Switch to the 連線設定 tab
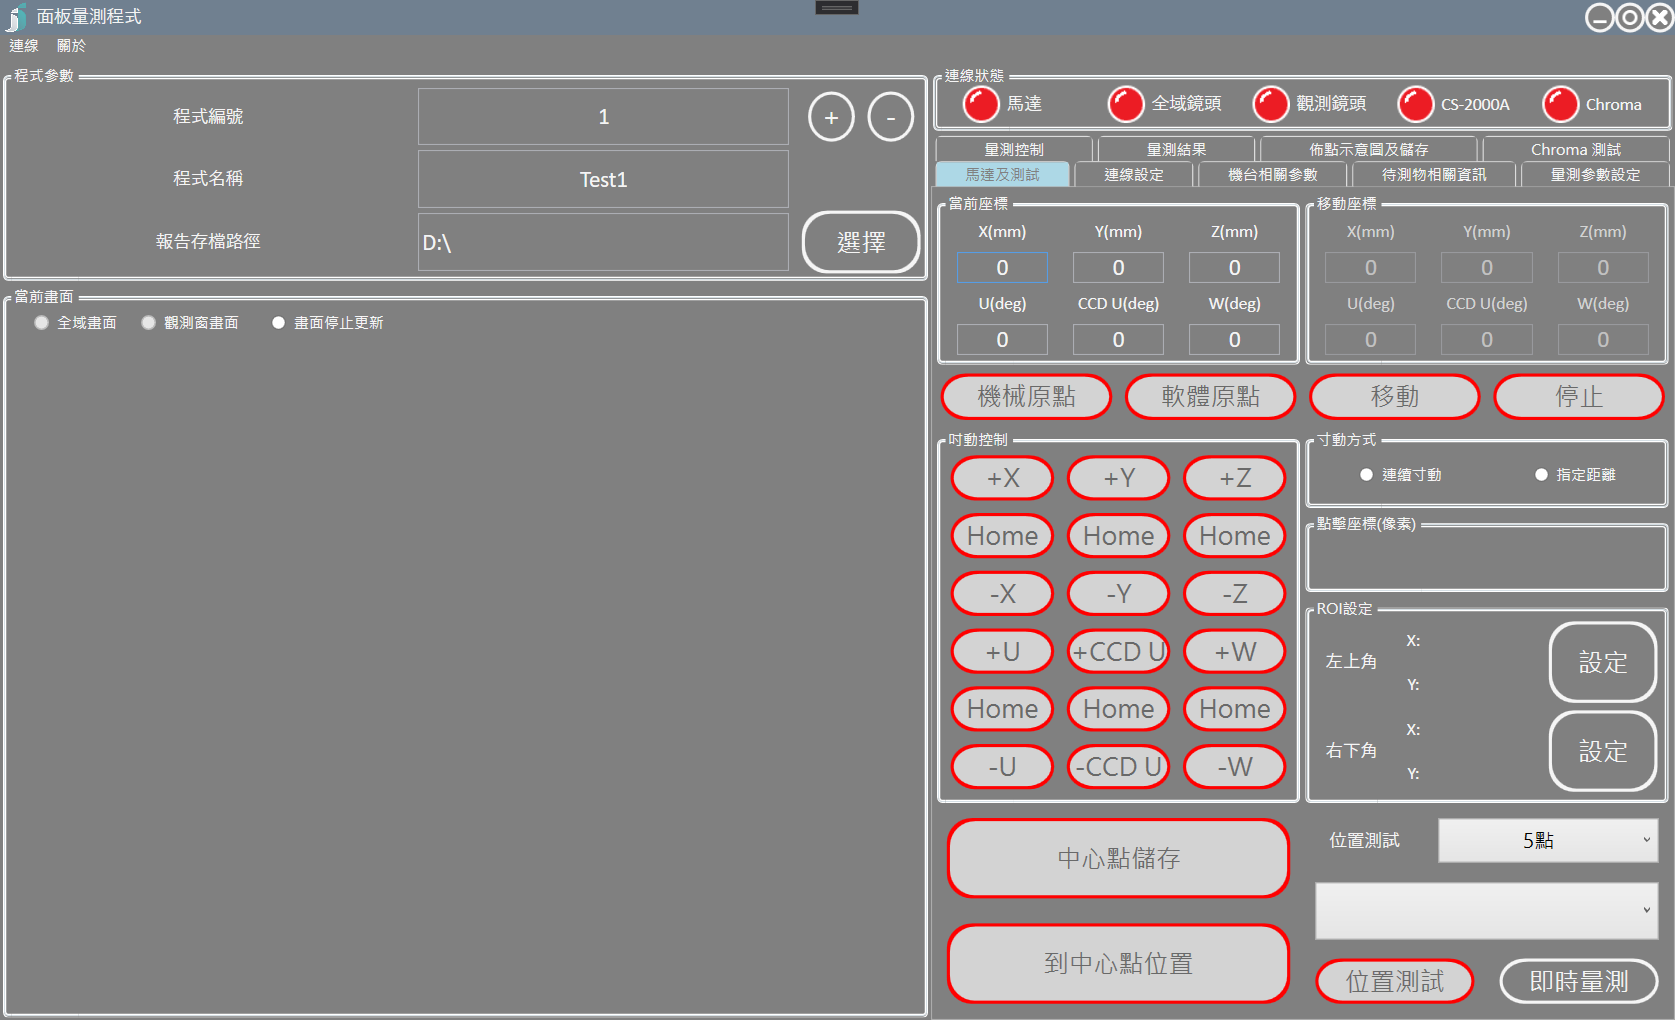Image resolution: width=1675 pixels, height=1020 pixels. (1133, 175)
